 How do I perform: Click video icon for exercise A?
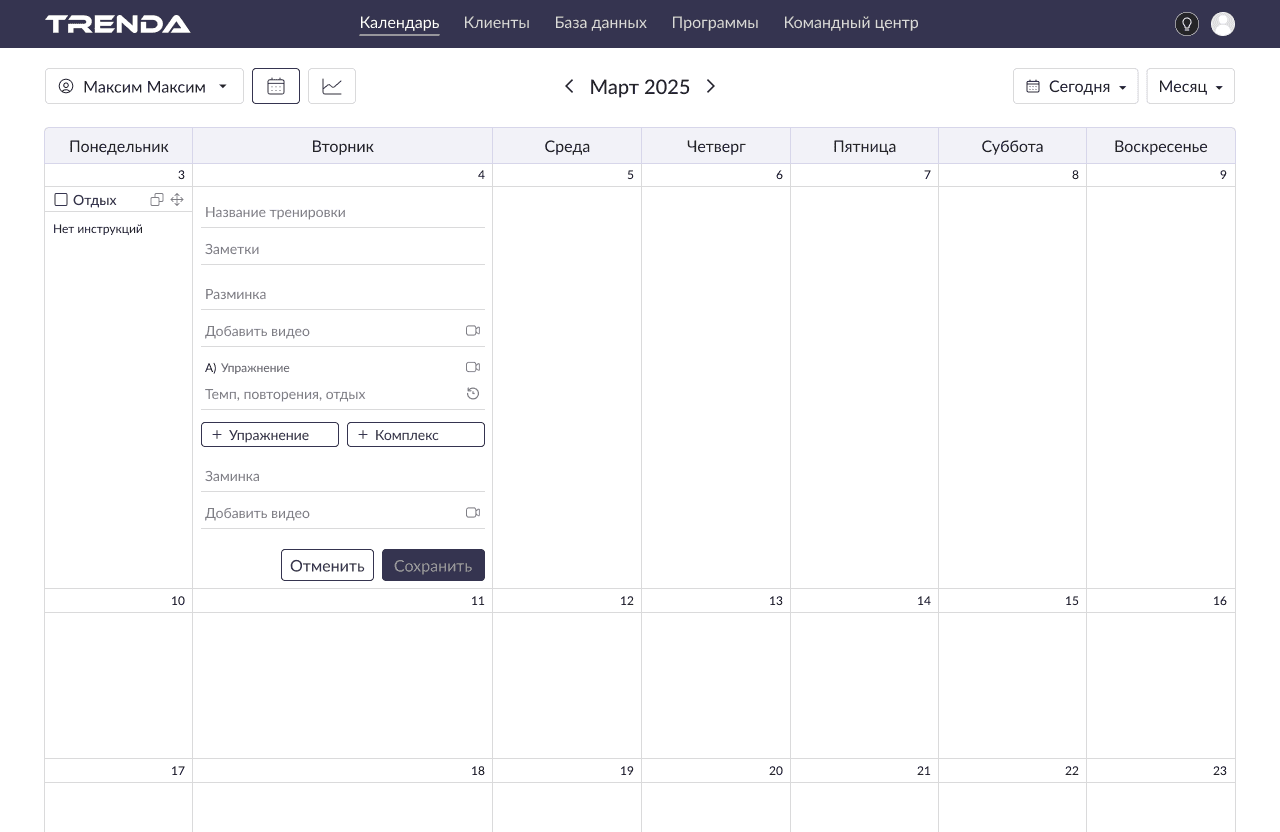473,368
